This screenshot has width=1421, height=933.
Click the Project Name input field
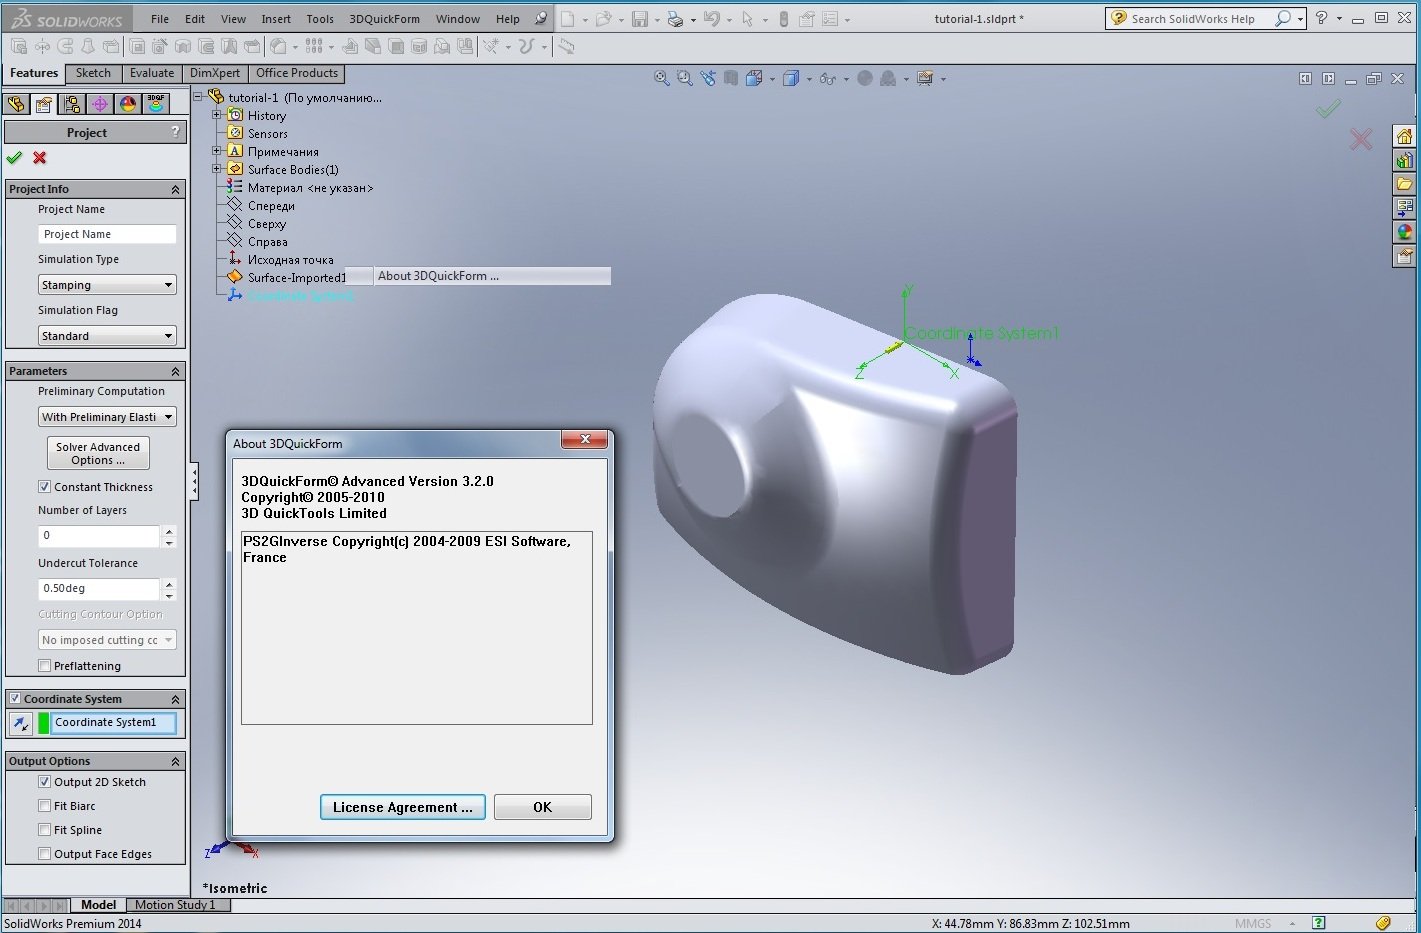[108, 234]
